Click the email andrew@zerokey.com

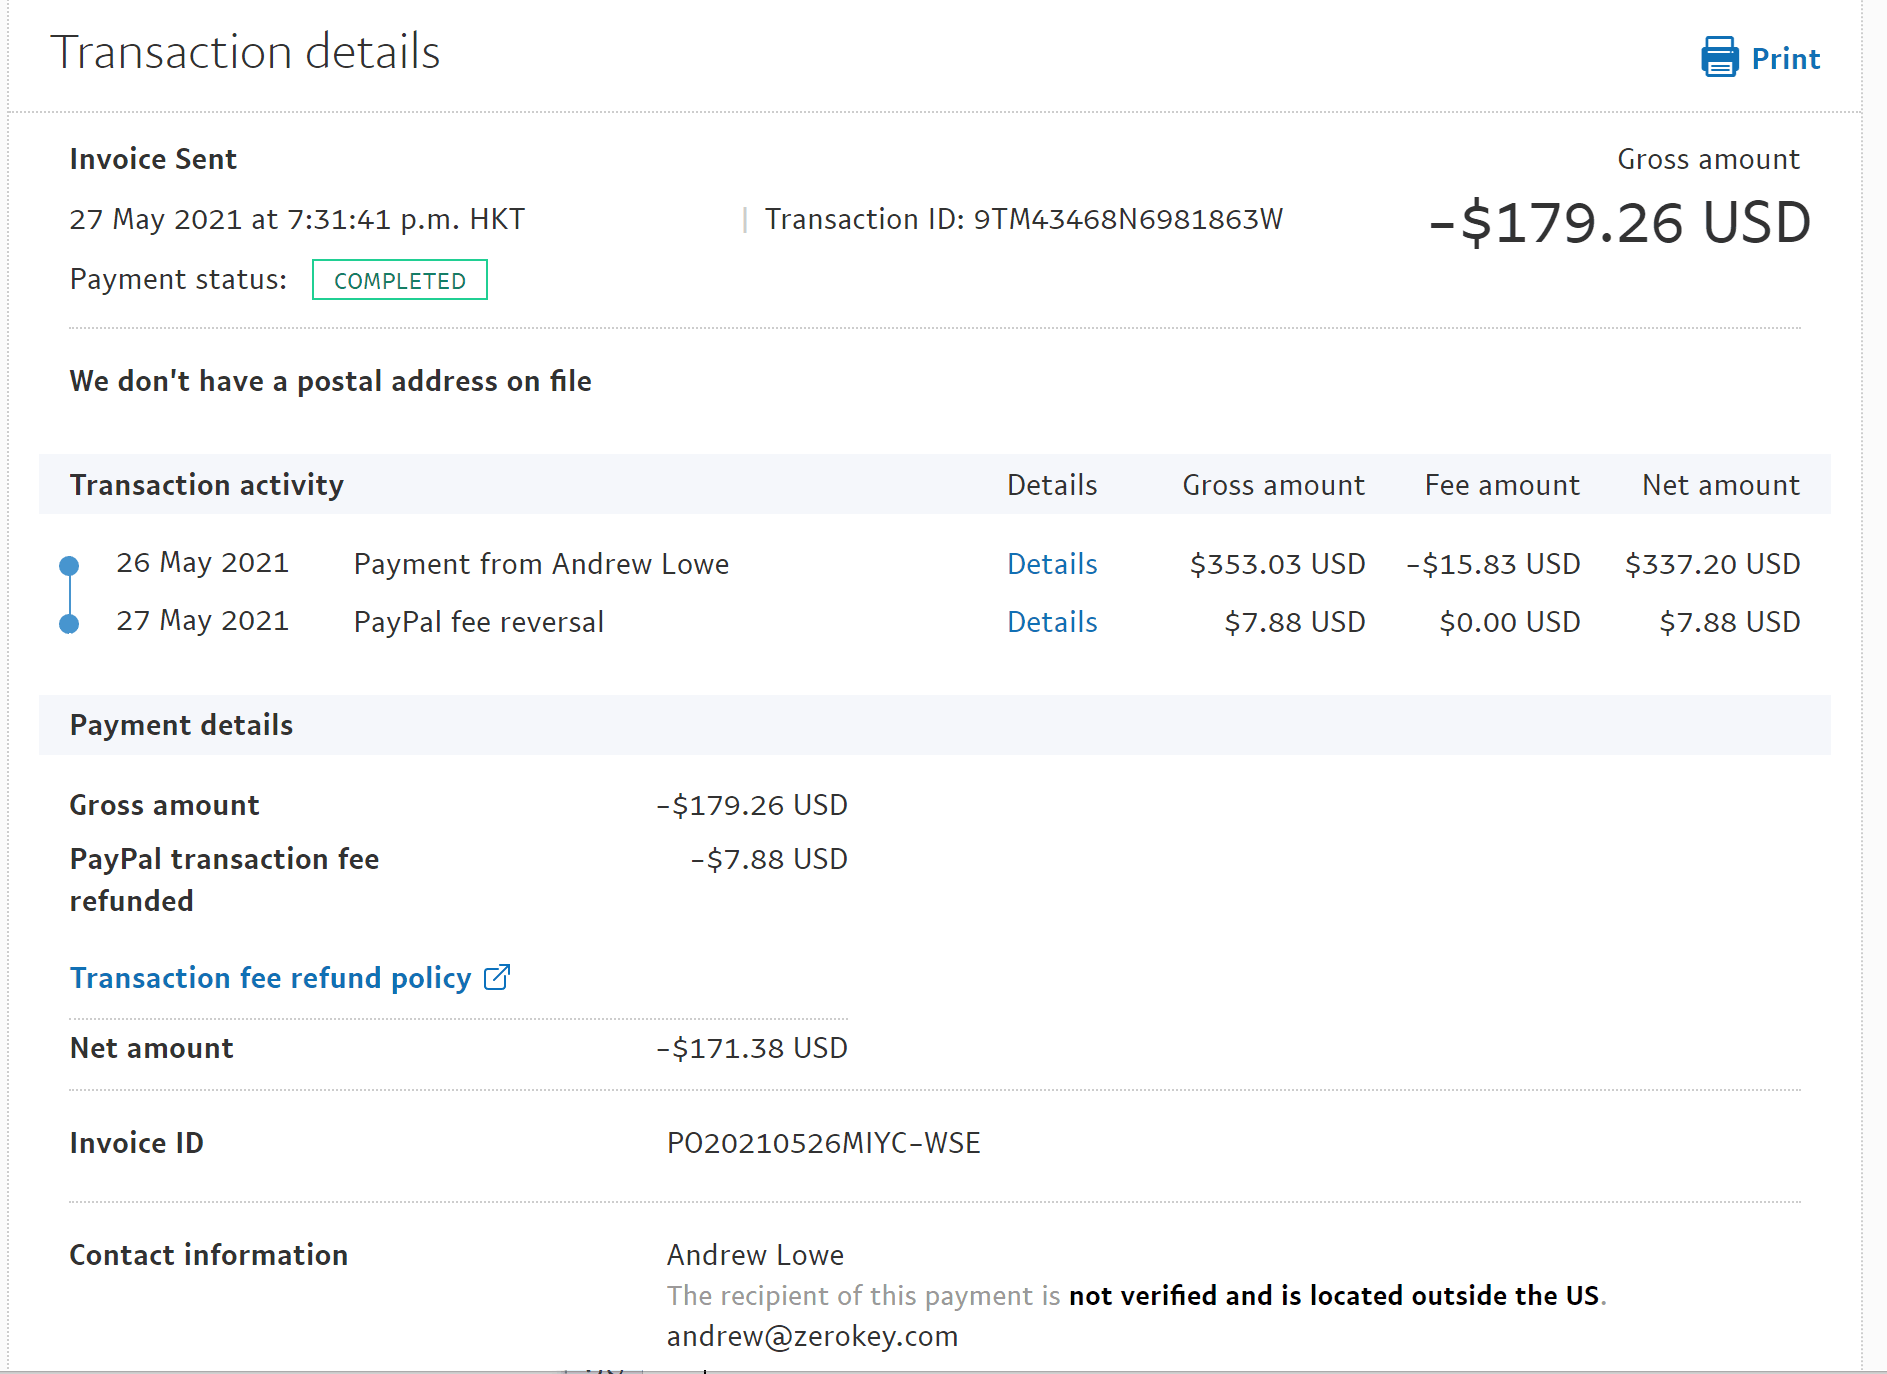coord(812,1336)
